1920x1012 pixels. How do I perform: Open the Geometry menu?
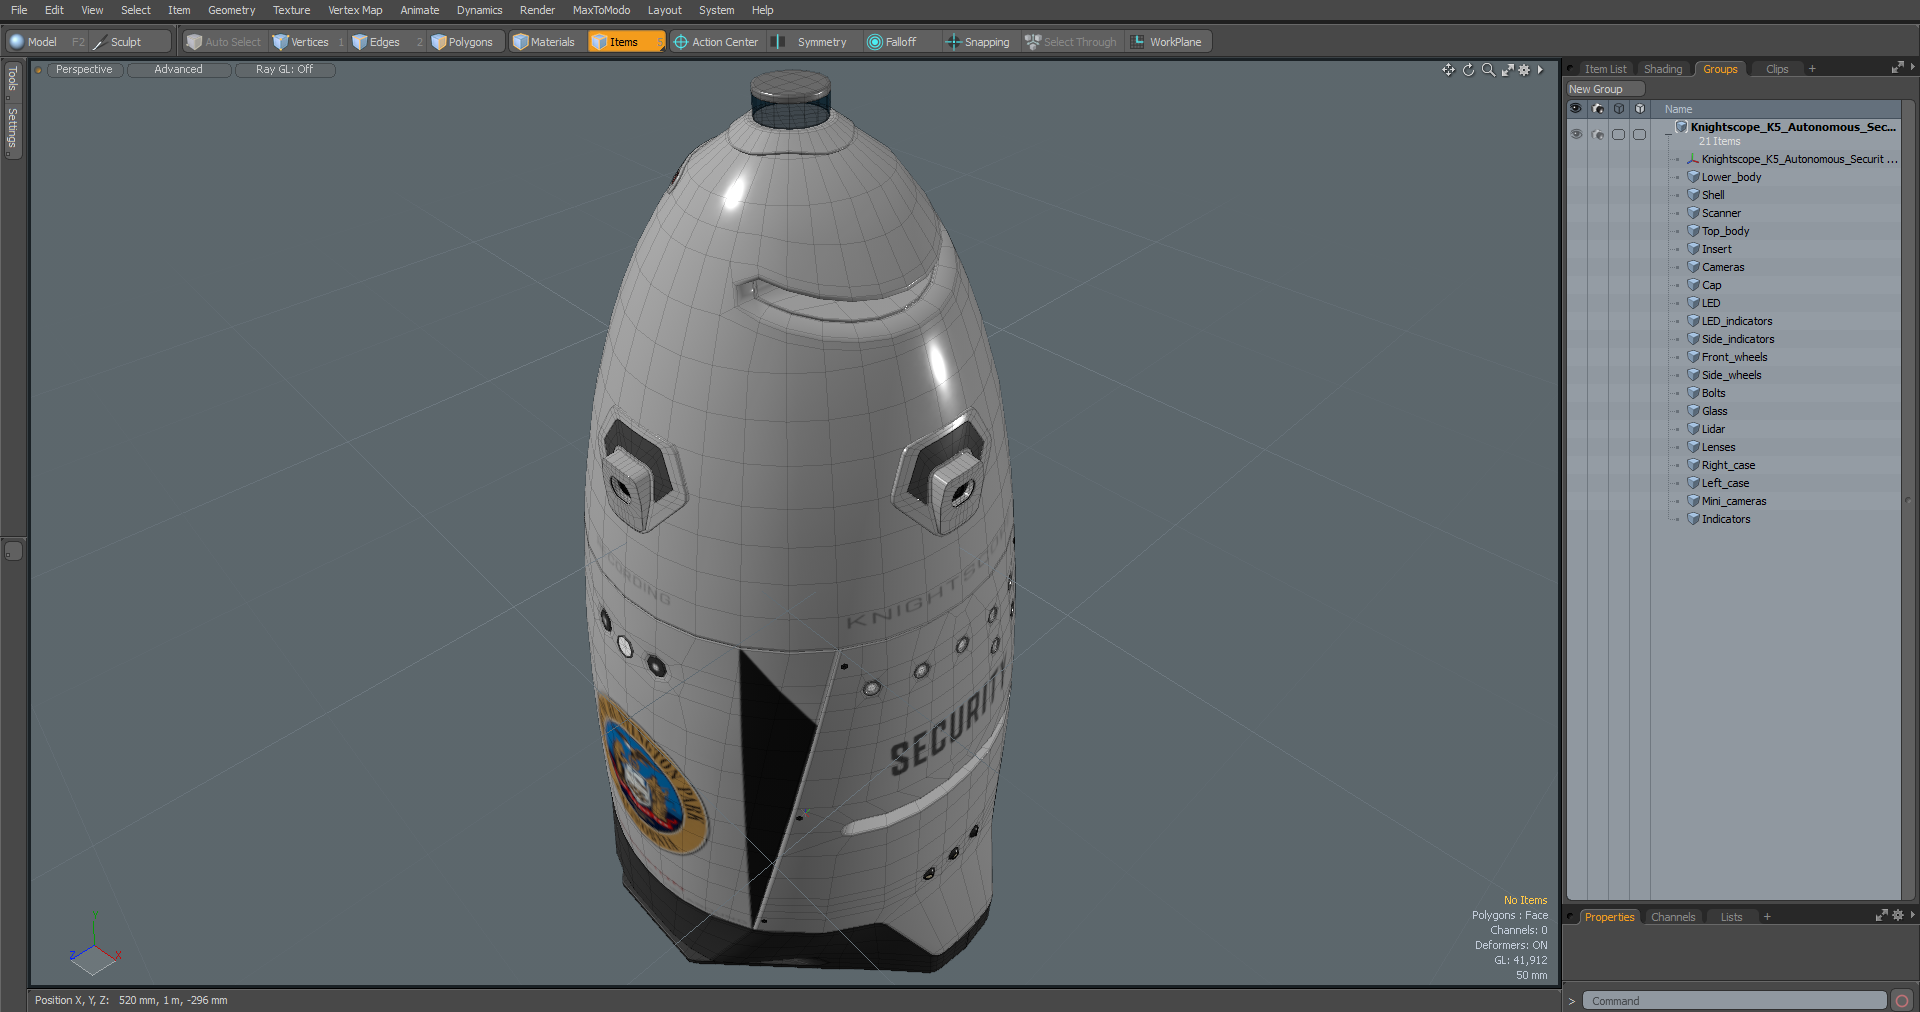pyautogui.click(x=232, y=10)
